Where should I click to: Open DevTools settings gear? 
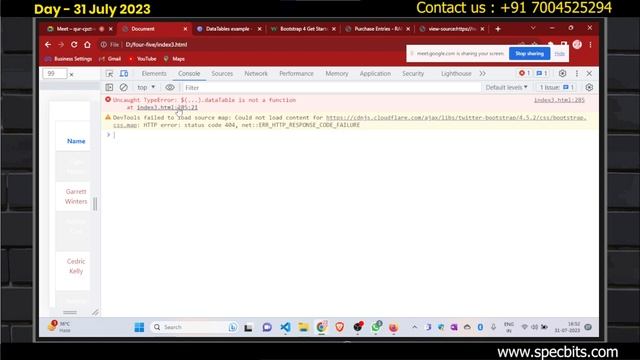[x=562, y=73]
